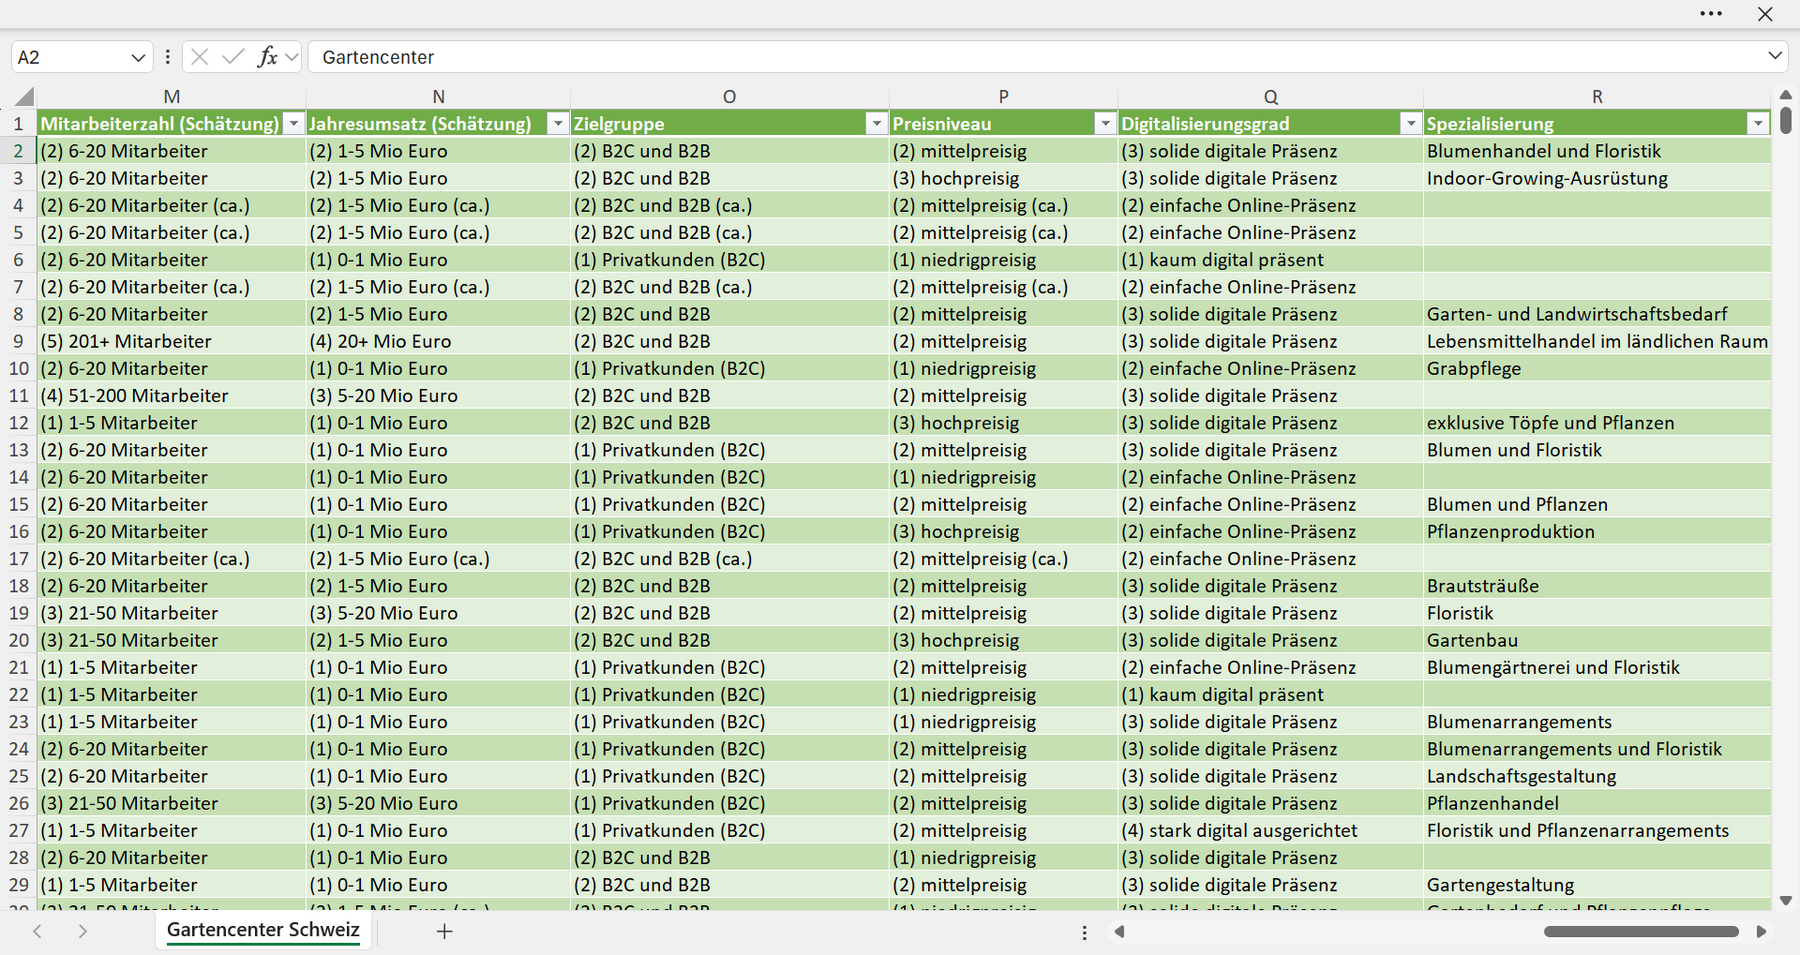Click the vertical scrollbar up arrow
Screen dimensions: 1800x955
point(1786,95)
